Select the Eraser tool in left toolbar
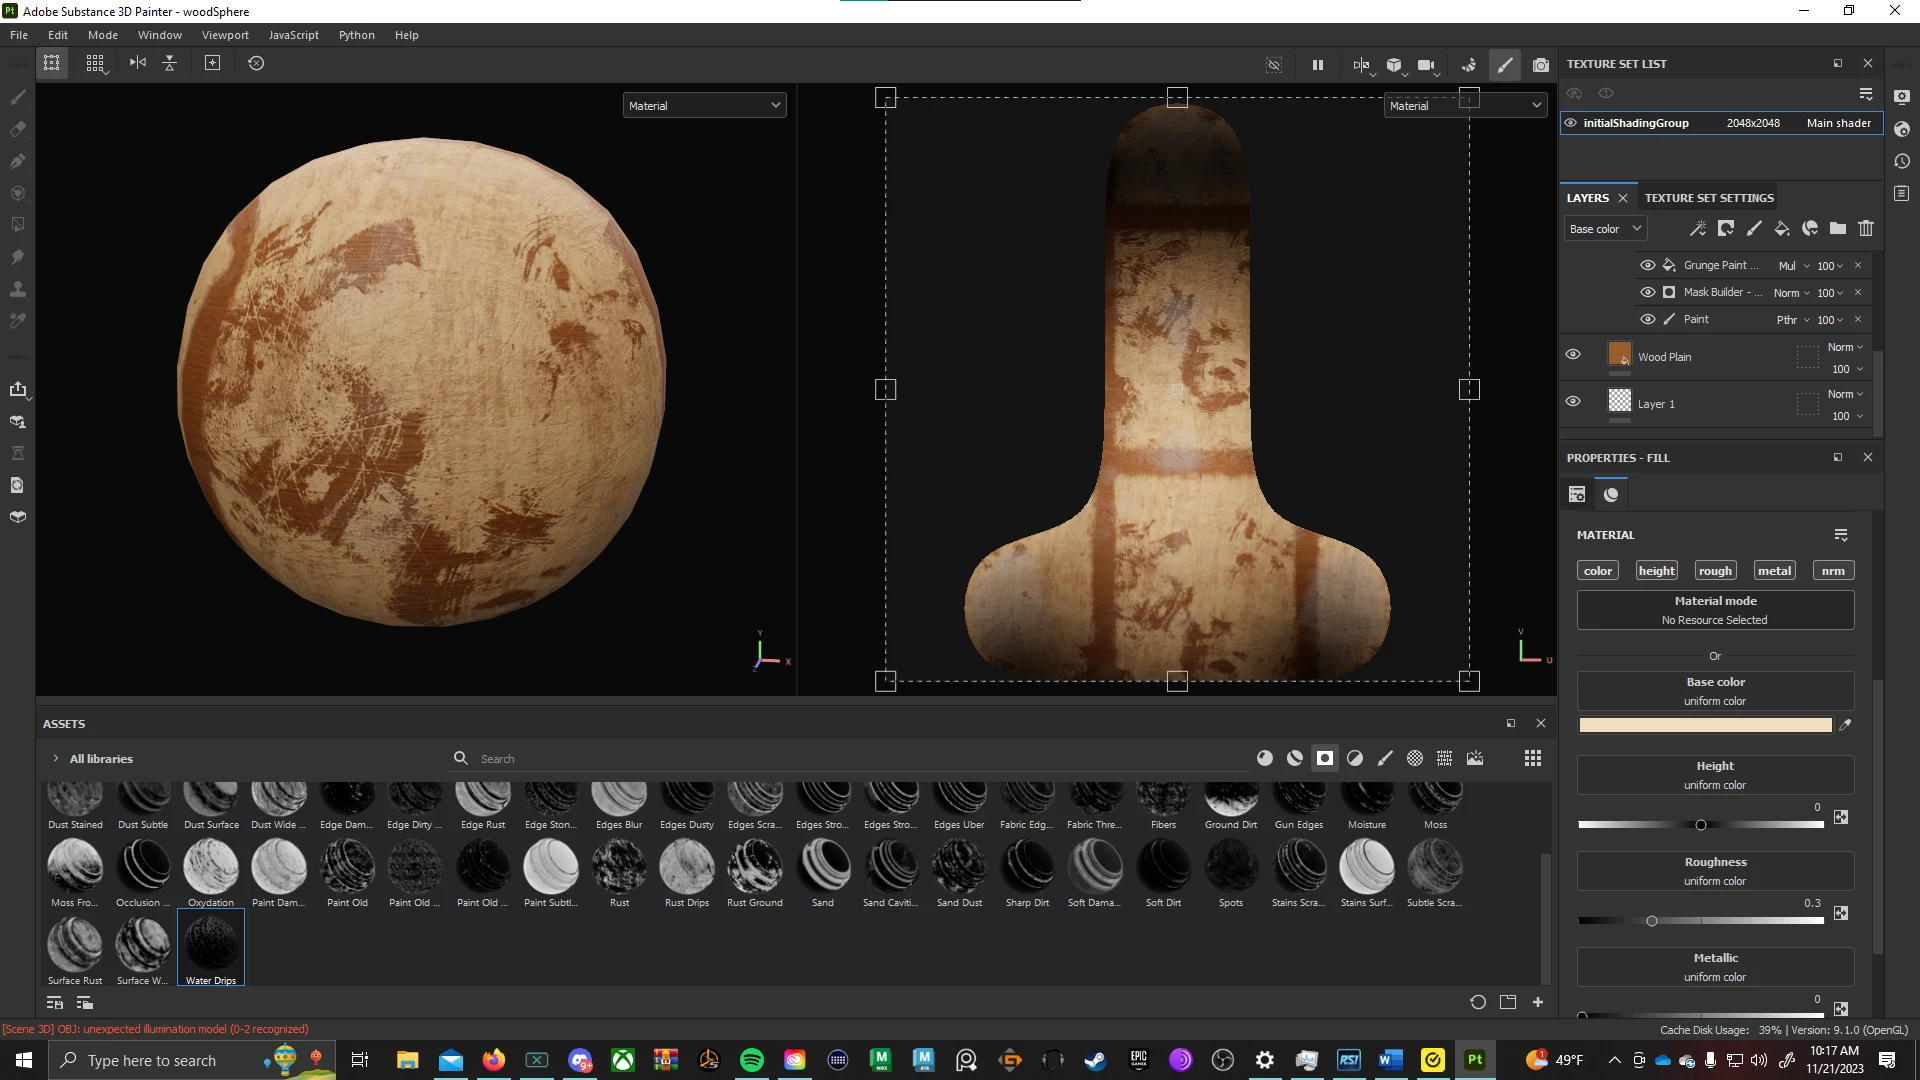 pyautogui.click(x=17, y=129)
